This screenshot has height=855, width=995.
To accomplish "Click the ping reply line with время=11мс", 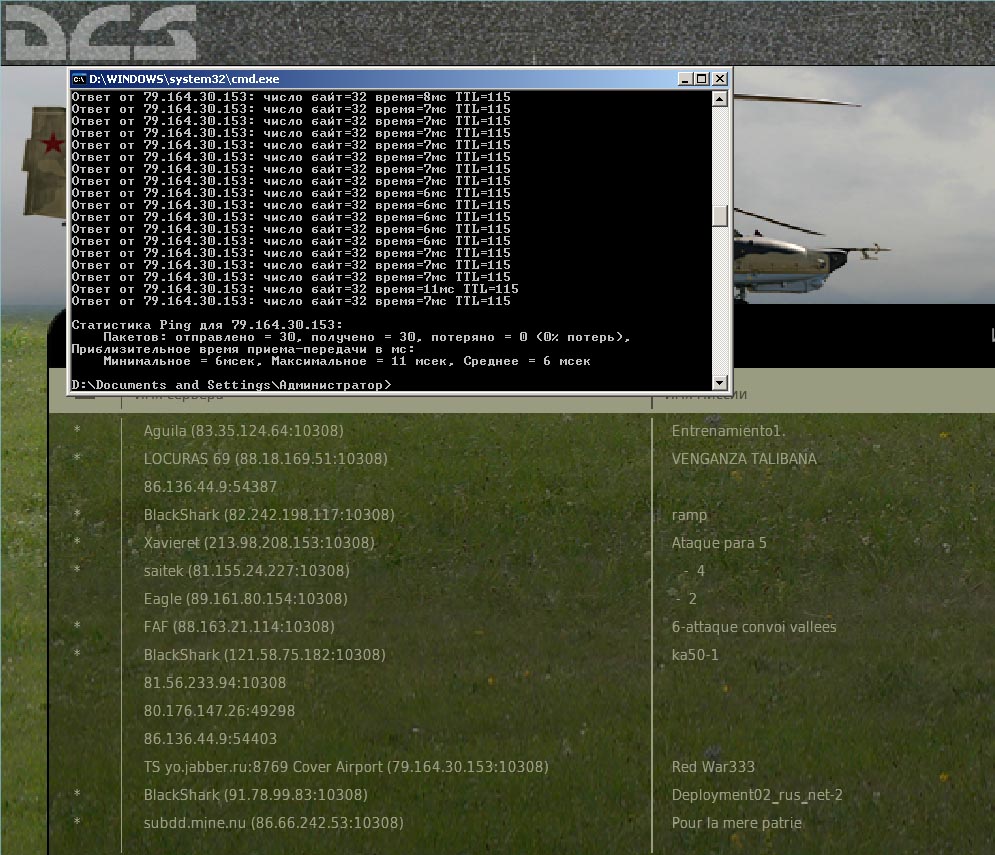I will coord(295,289).
